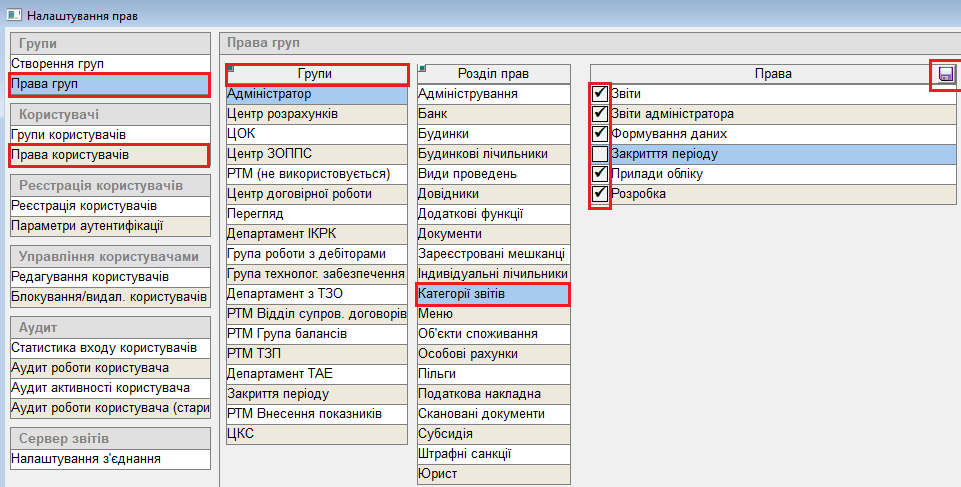Select Реєстрація користувачів menu item
Image resolution: width=961 pixels, height=487 pixels.
click(x=108, y=206)
